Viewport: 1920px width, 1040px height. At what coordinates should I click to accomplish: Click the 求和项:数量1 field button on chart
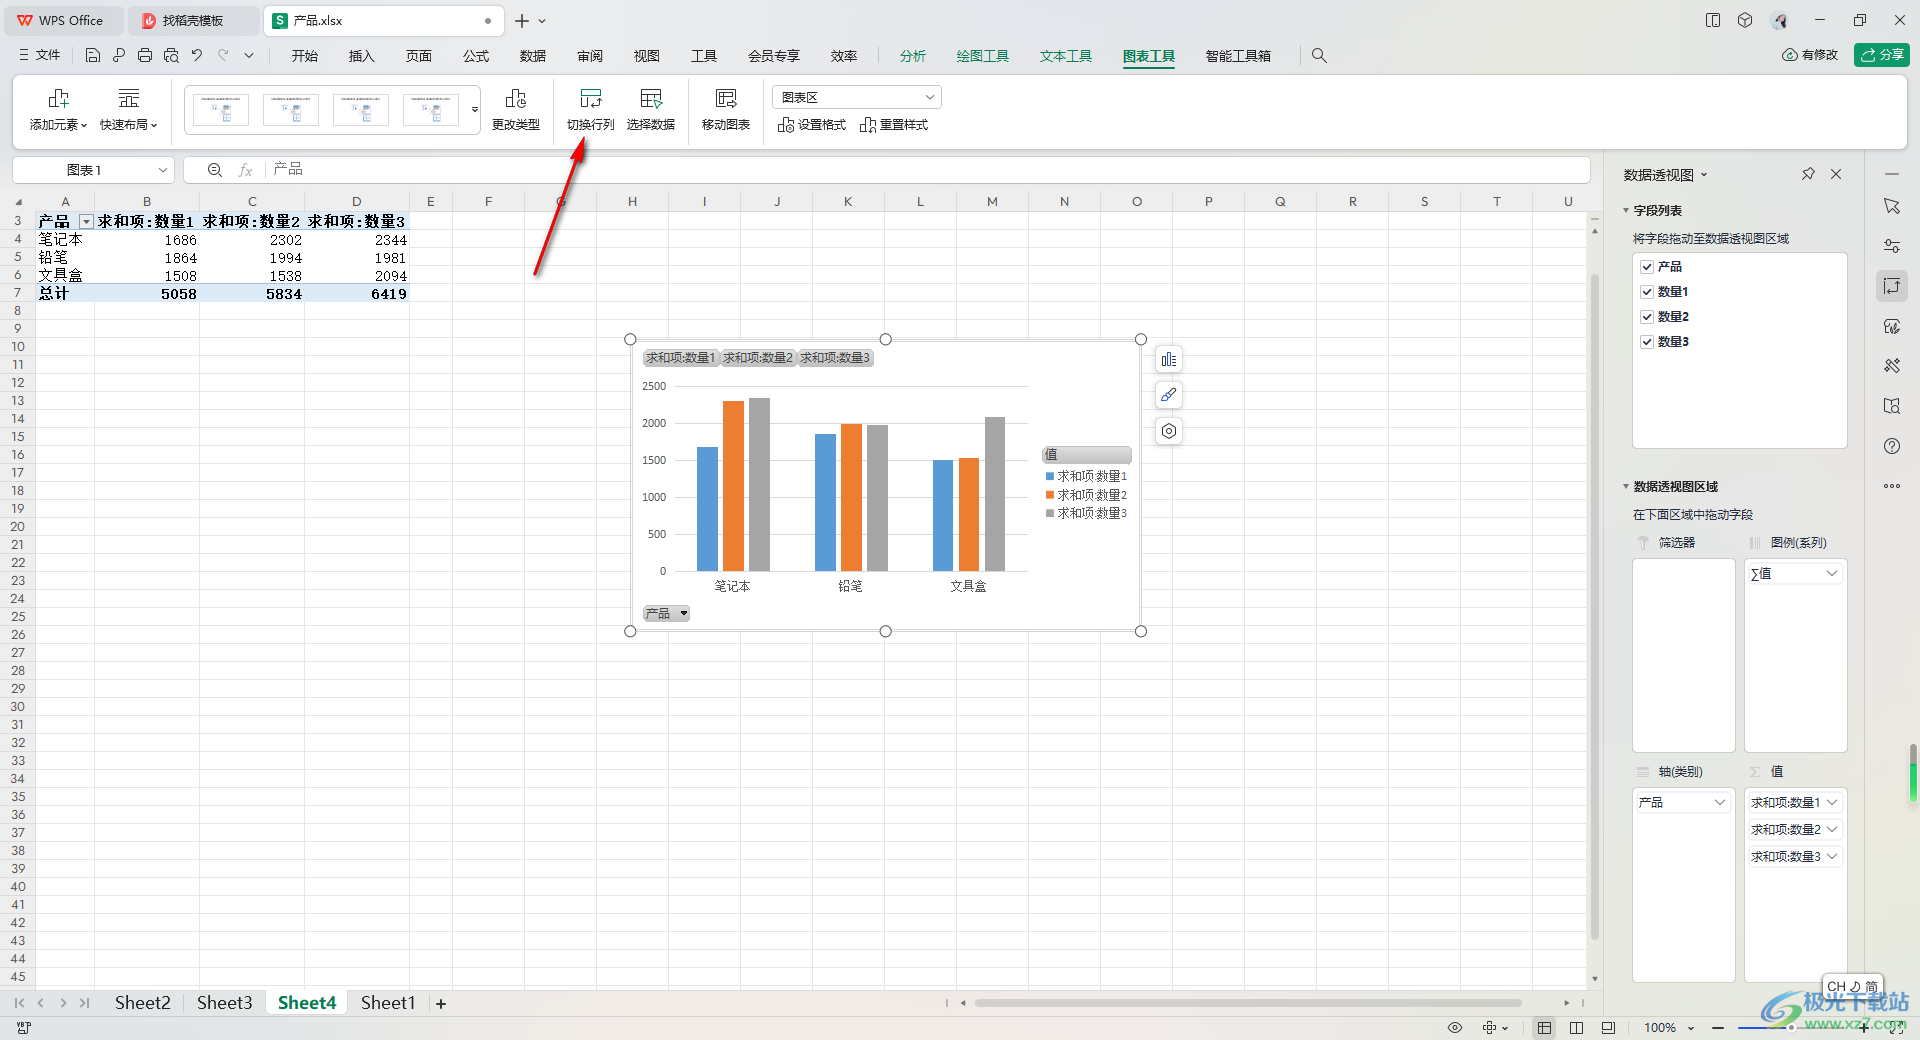tap(681, 358)
